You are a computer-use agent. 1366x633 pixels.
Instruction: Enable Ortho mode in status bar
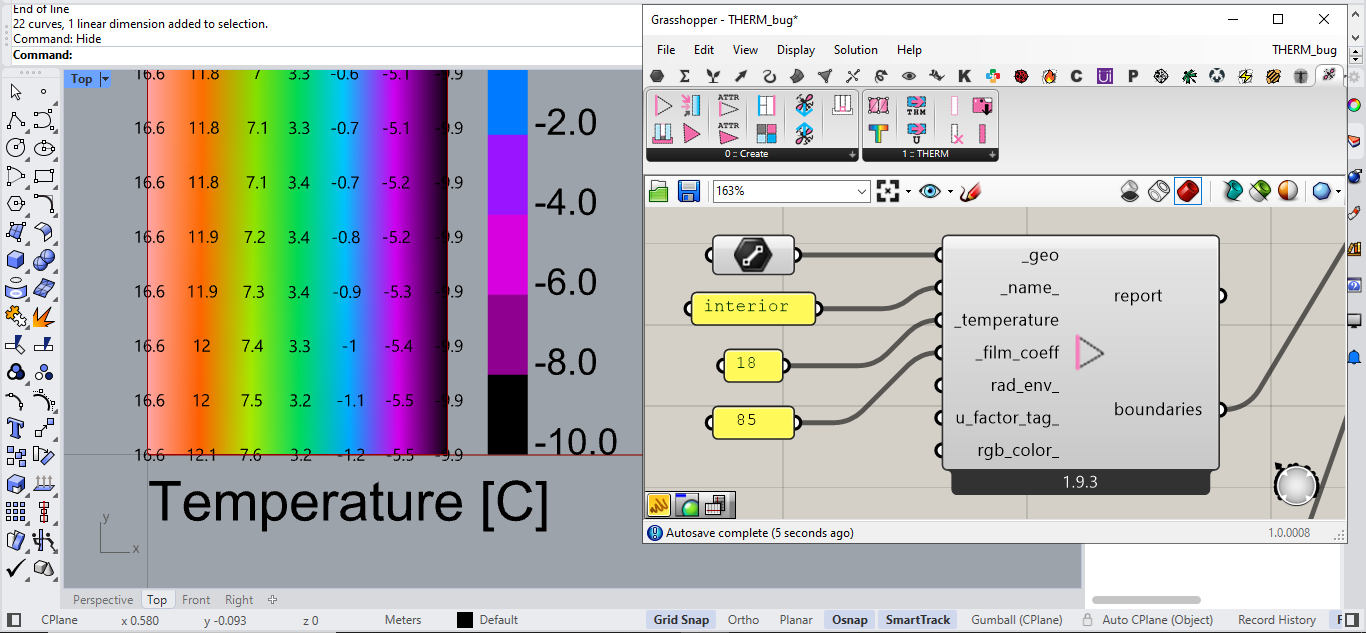point(743,620)
